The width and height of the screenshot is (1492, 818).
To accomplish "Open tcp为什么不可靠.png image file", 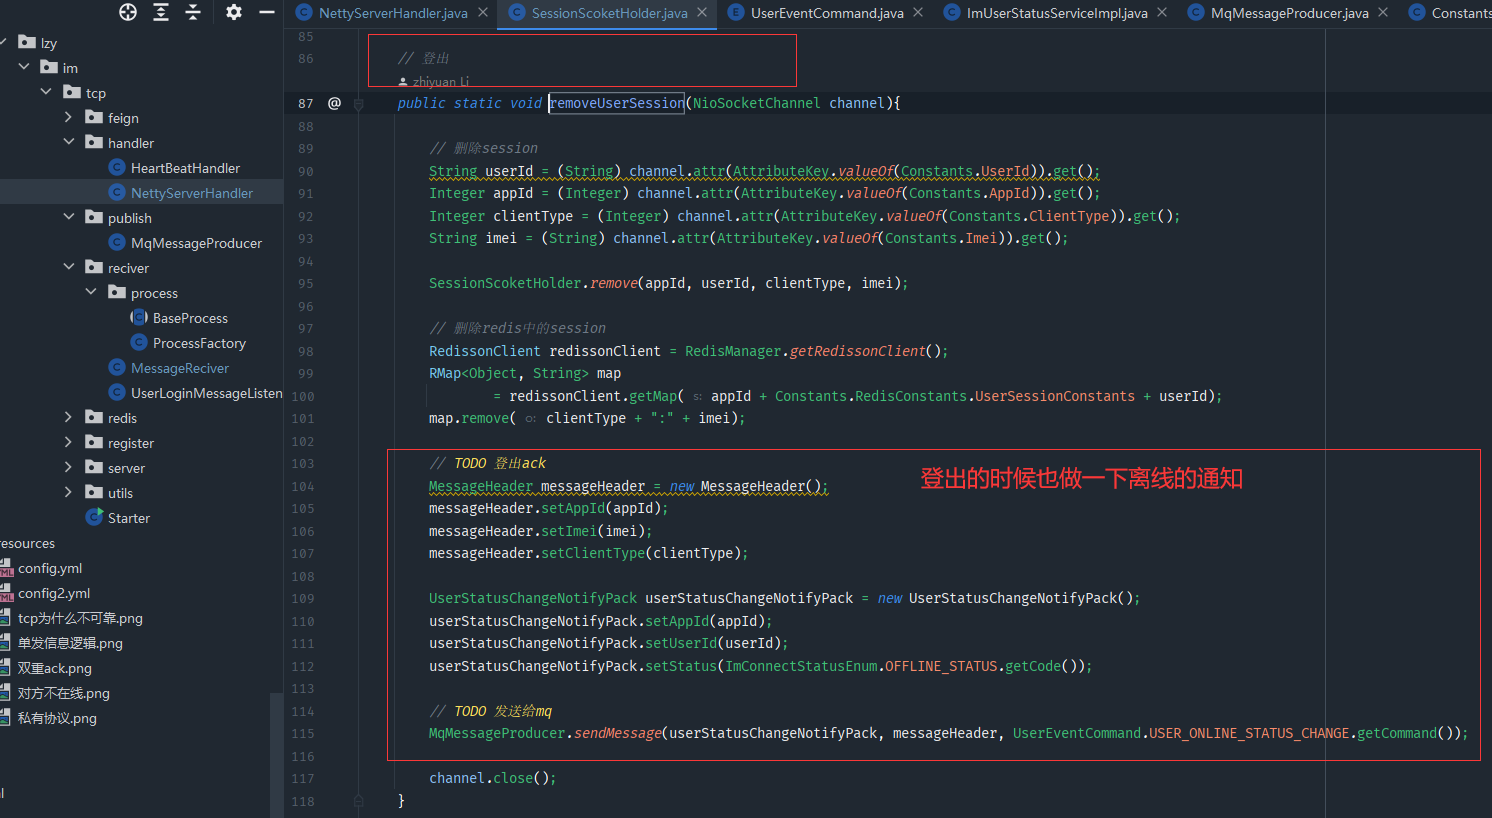I will click(x=80, y=618).
